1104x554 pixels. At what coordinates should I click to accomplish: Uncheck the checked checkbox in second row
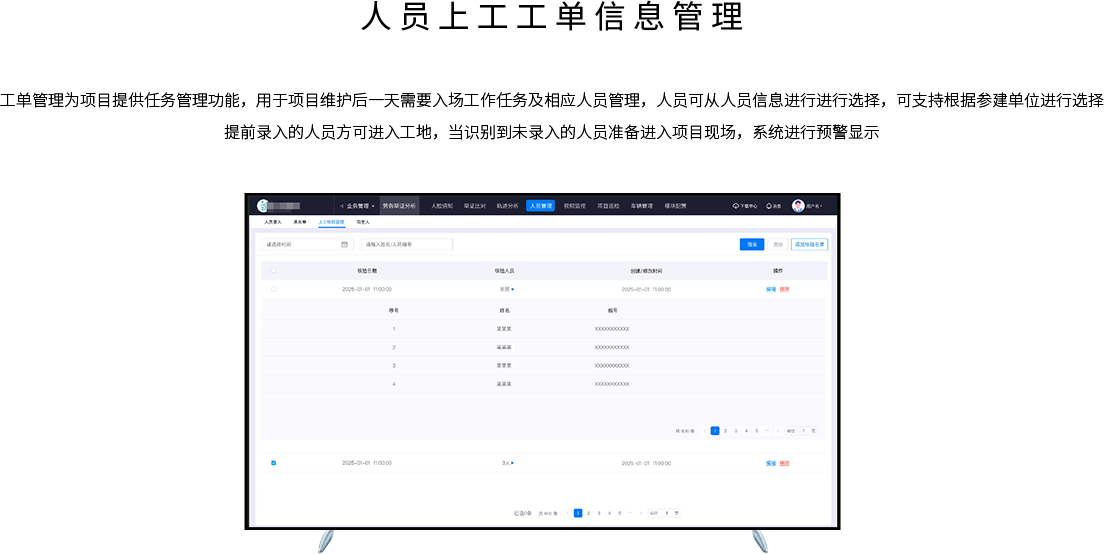[x=273, y=463]
